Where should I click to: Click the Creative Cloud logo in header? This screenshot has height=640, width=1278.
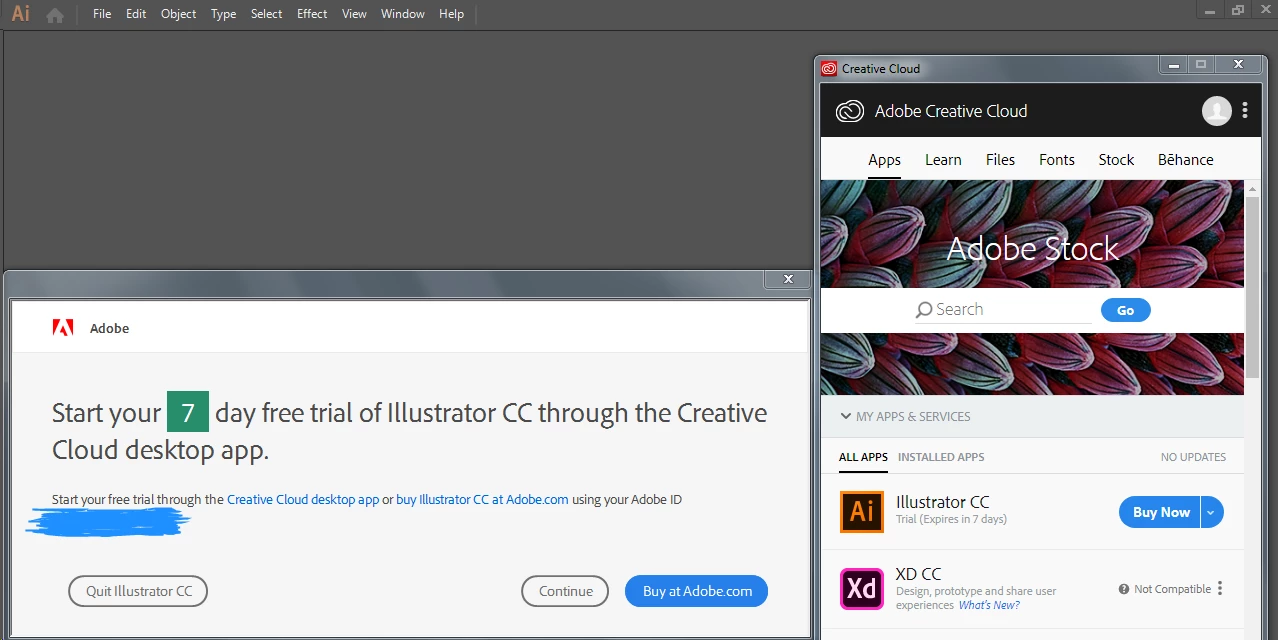[850, 111]
